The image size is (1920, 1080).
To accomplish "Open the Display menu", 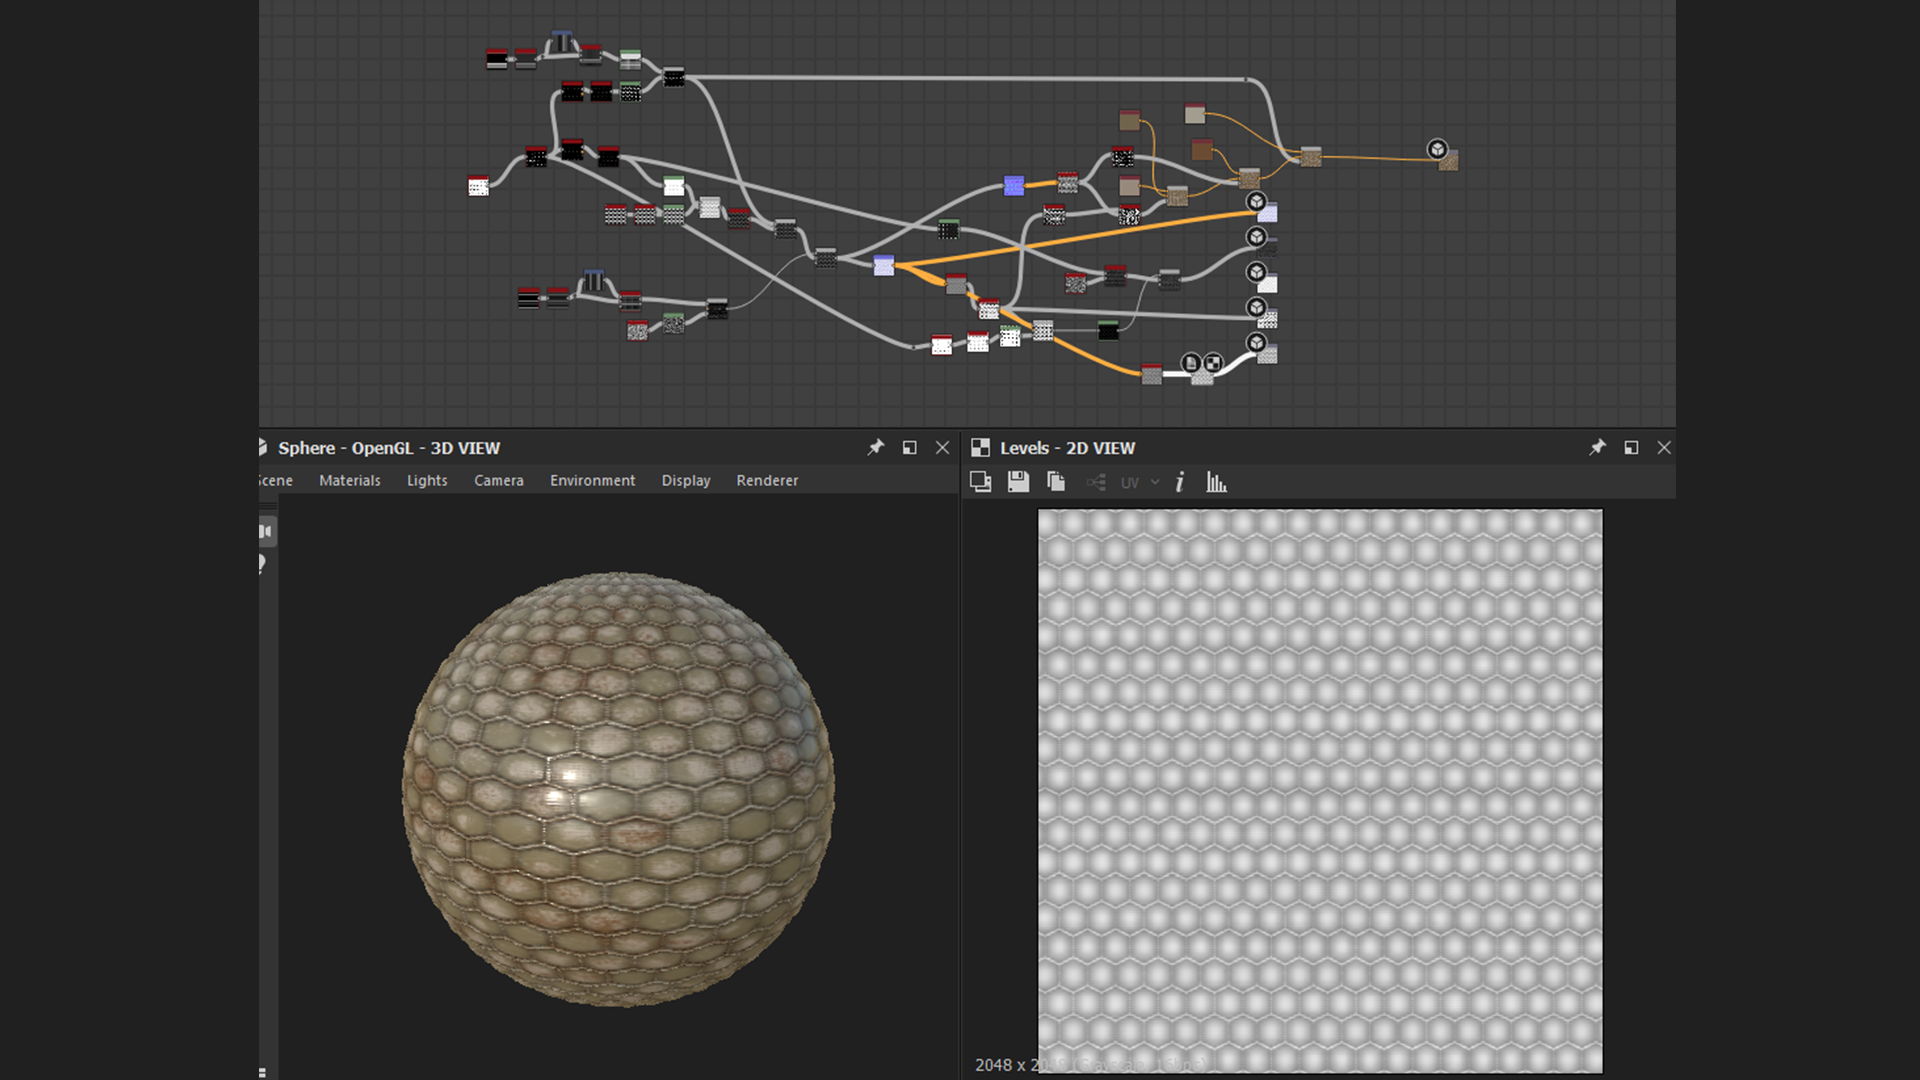I will point(685,480).
